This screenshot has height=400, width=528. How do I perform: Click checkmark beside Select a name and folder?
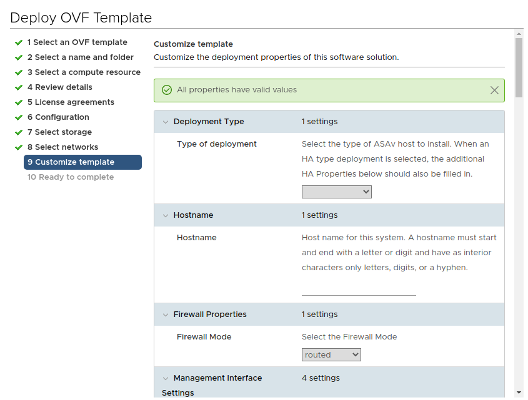click(19, 58)
